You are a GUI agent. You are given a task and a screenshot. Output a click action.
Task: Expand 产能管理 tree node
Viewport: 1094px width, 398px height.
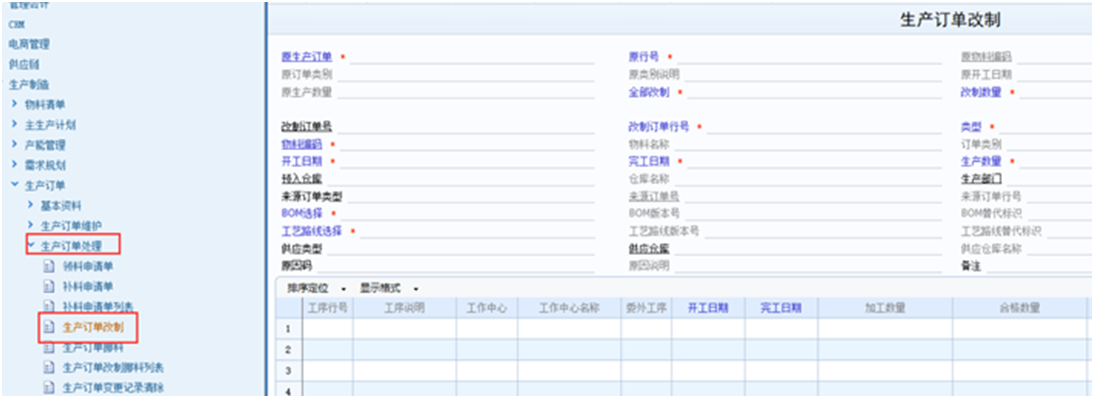tap(15, 145)
